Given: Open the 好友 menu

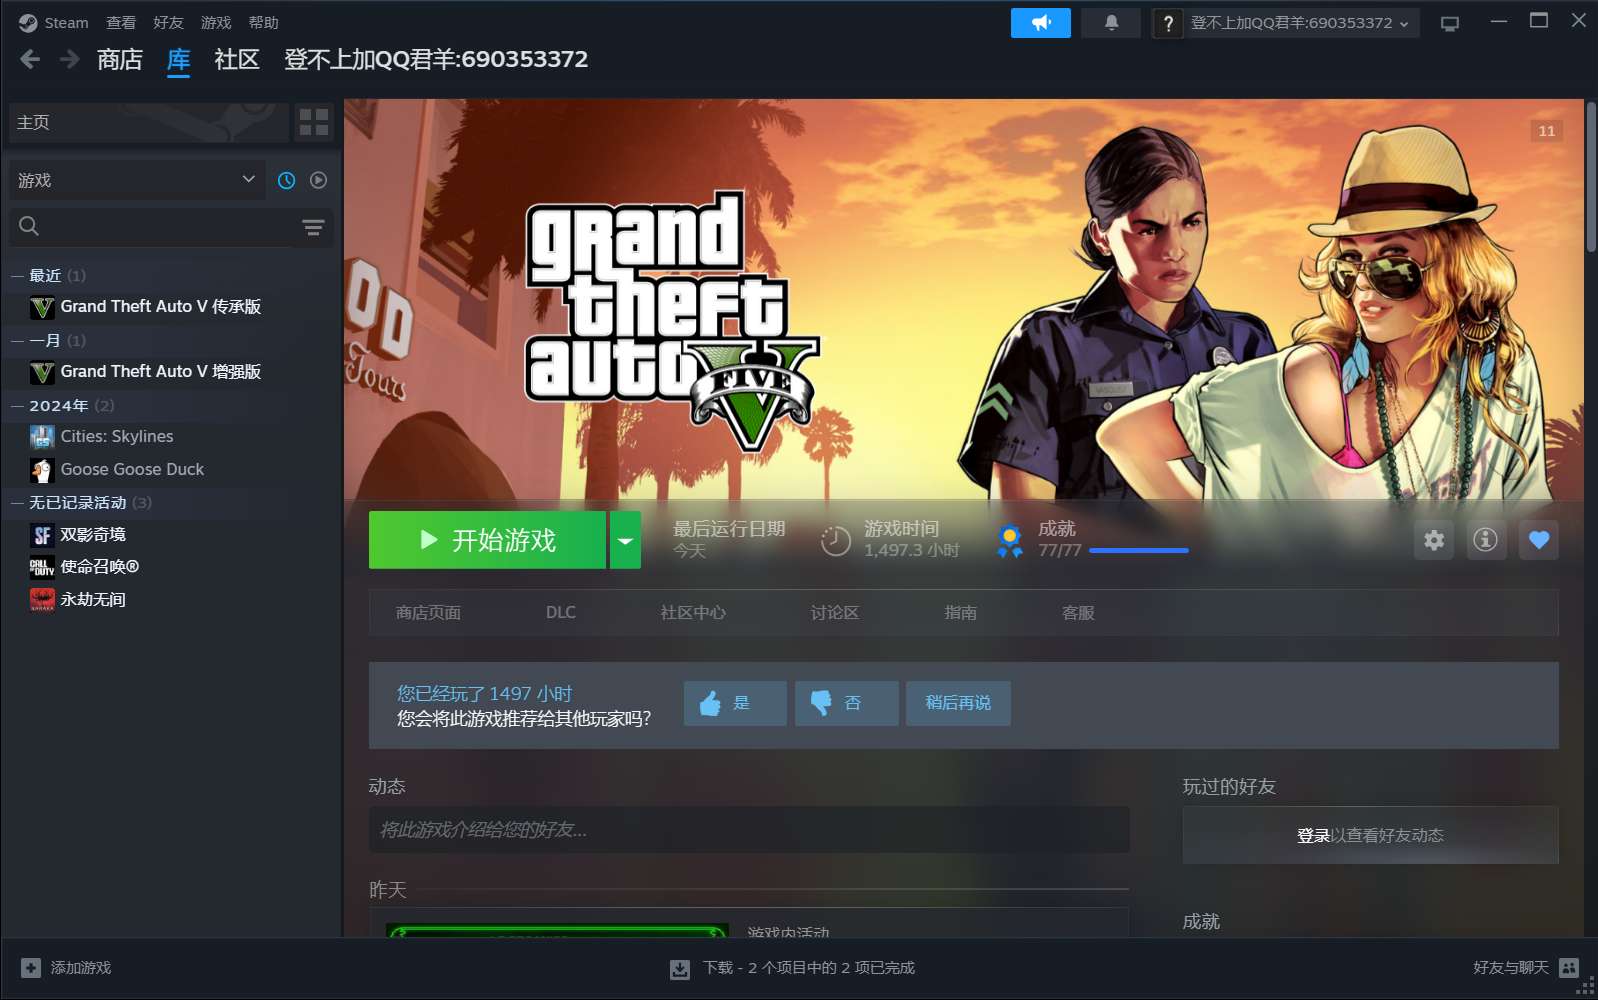Looking at the screenshot, I should tap(168, 22).
